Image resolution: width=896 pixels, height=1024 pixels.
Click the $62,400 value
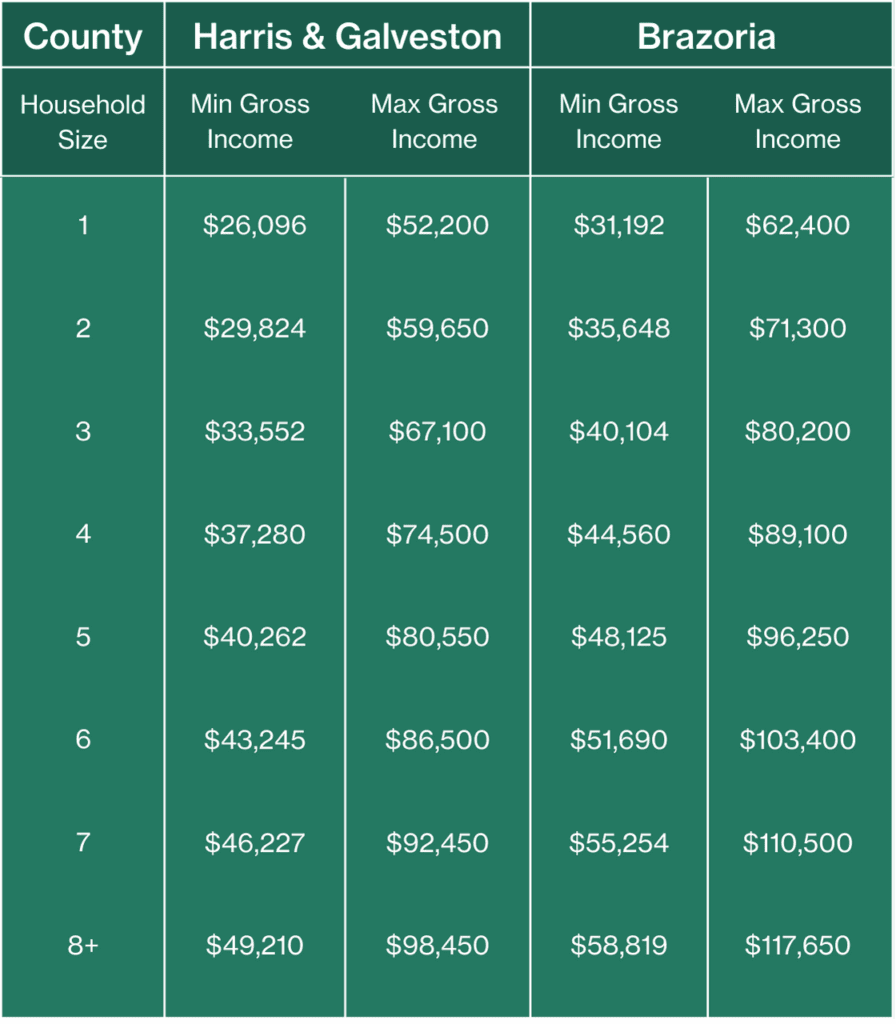click(x=797, y=226)
